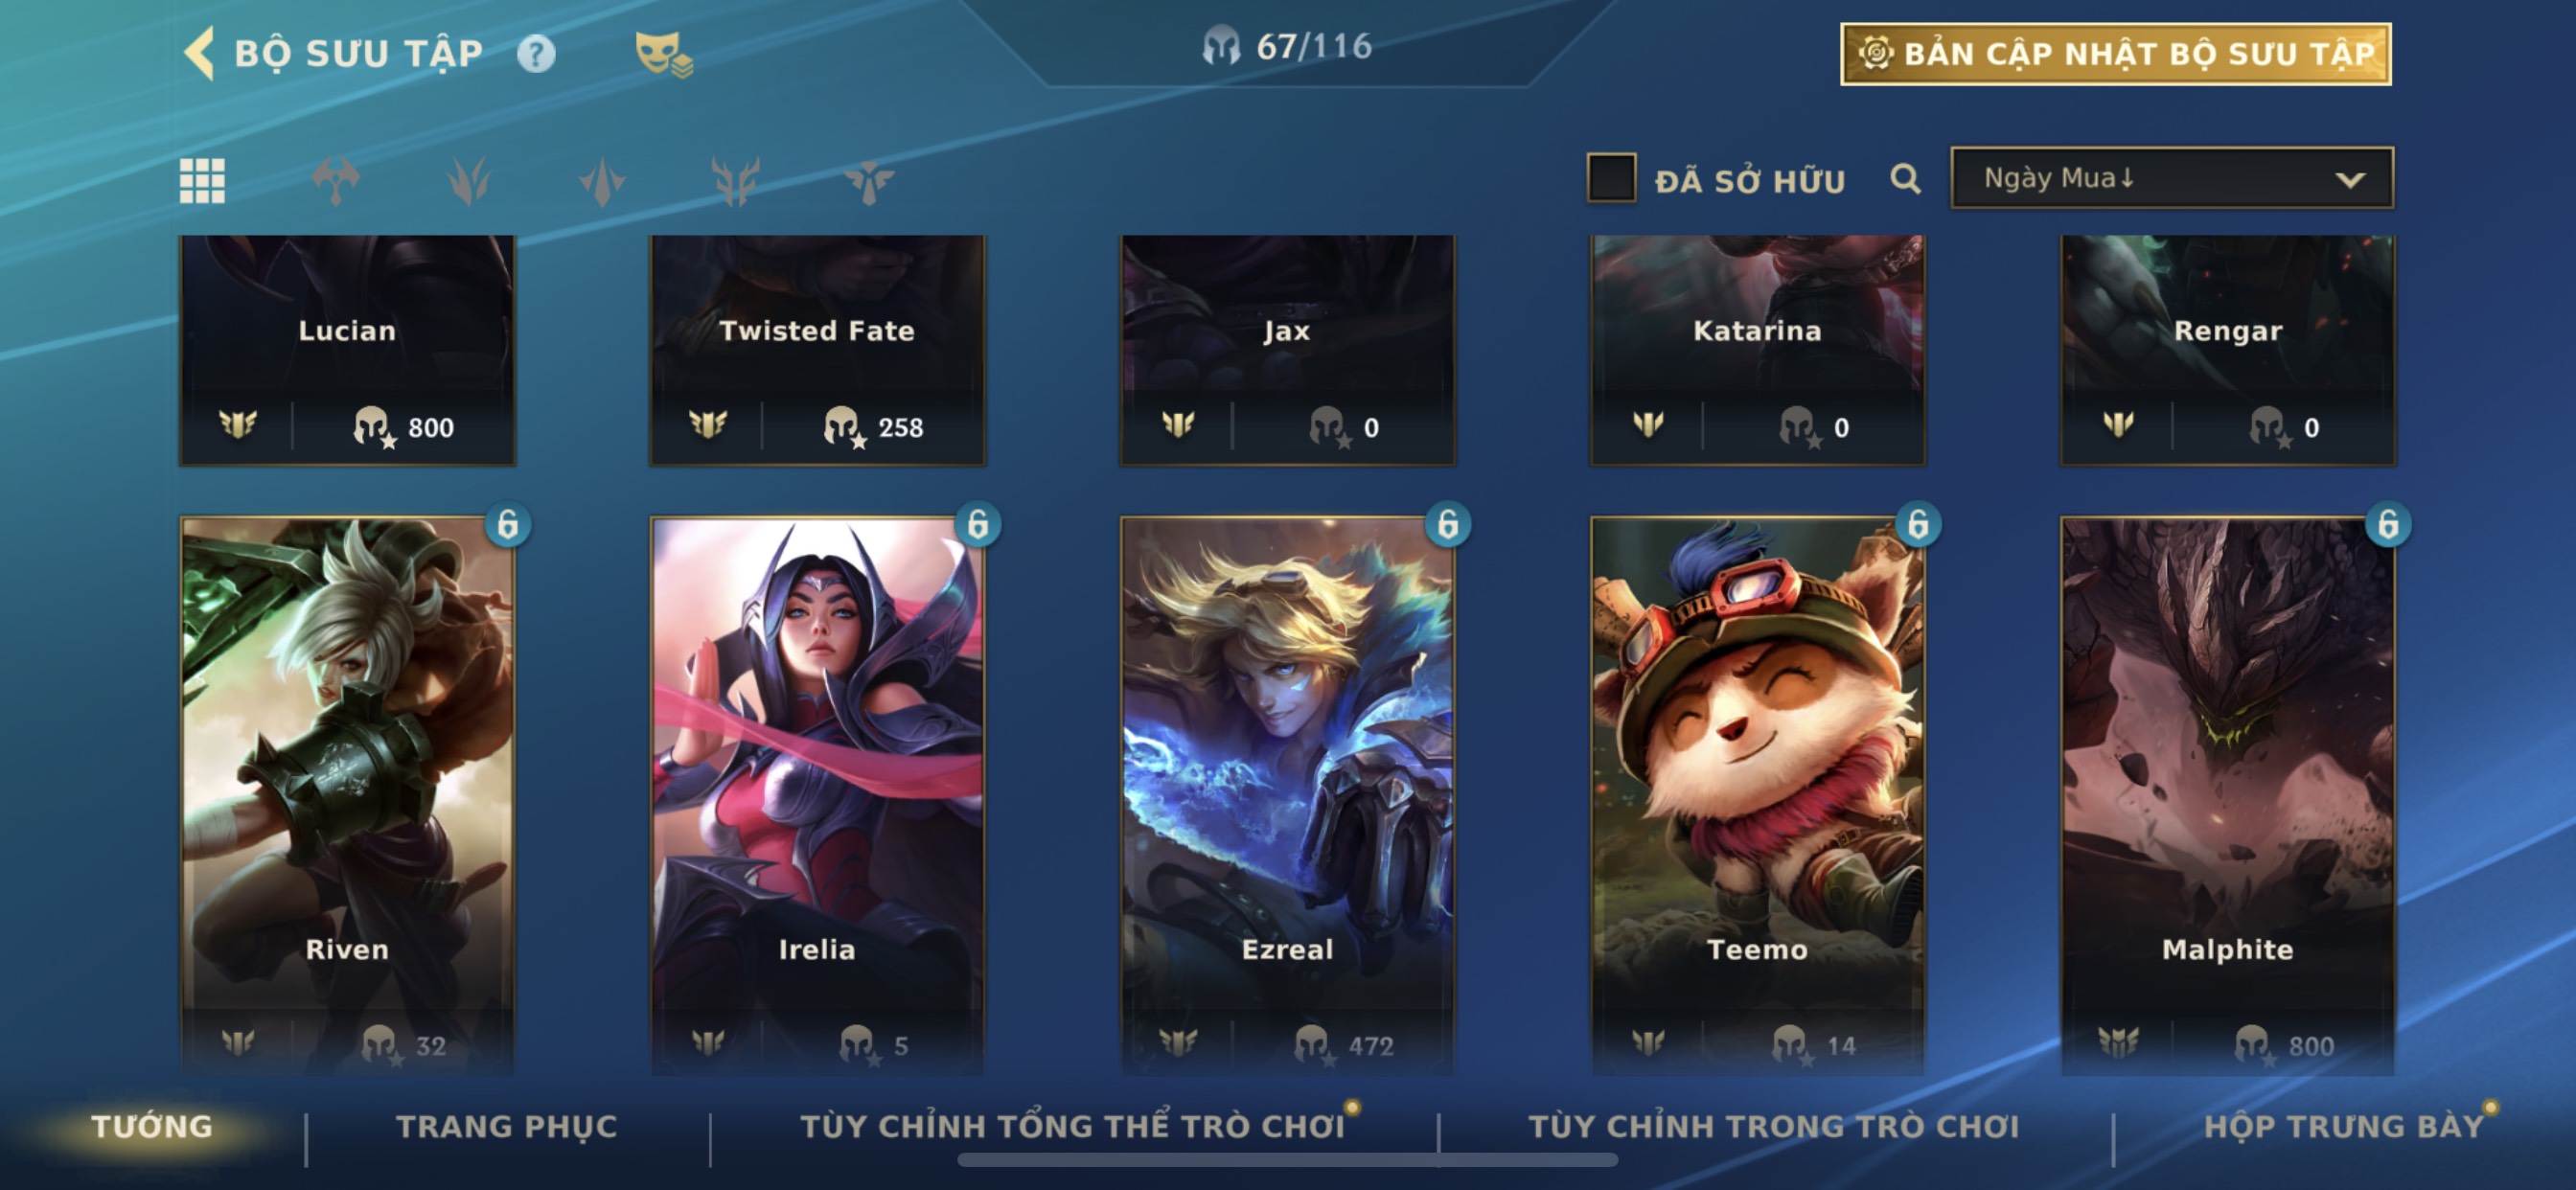Click the unlock badge on Malphite card

pyautogui.click(x=2388, y=524)
